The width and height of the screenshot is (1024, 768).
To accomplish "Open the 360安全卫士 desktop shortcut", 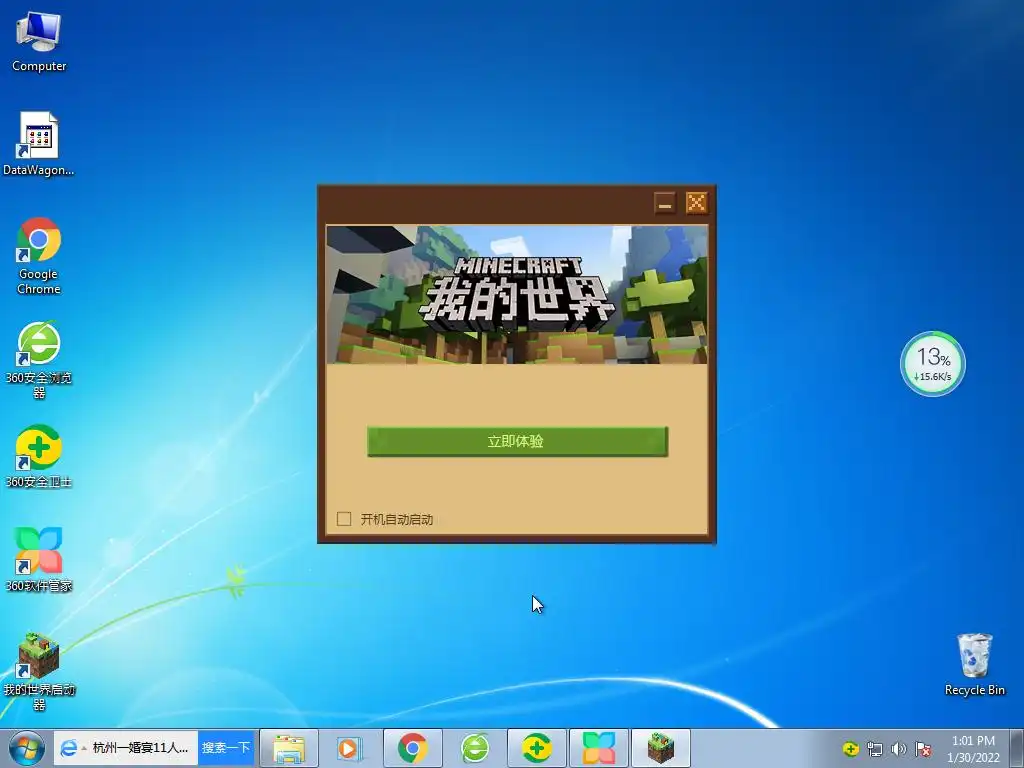I will click(39, 456).
